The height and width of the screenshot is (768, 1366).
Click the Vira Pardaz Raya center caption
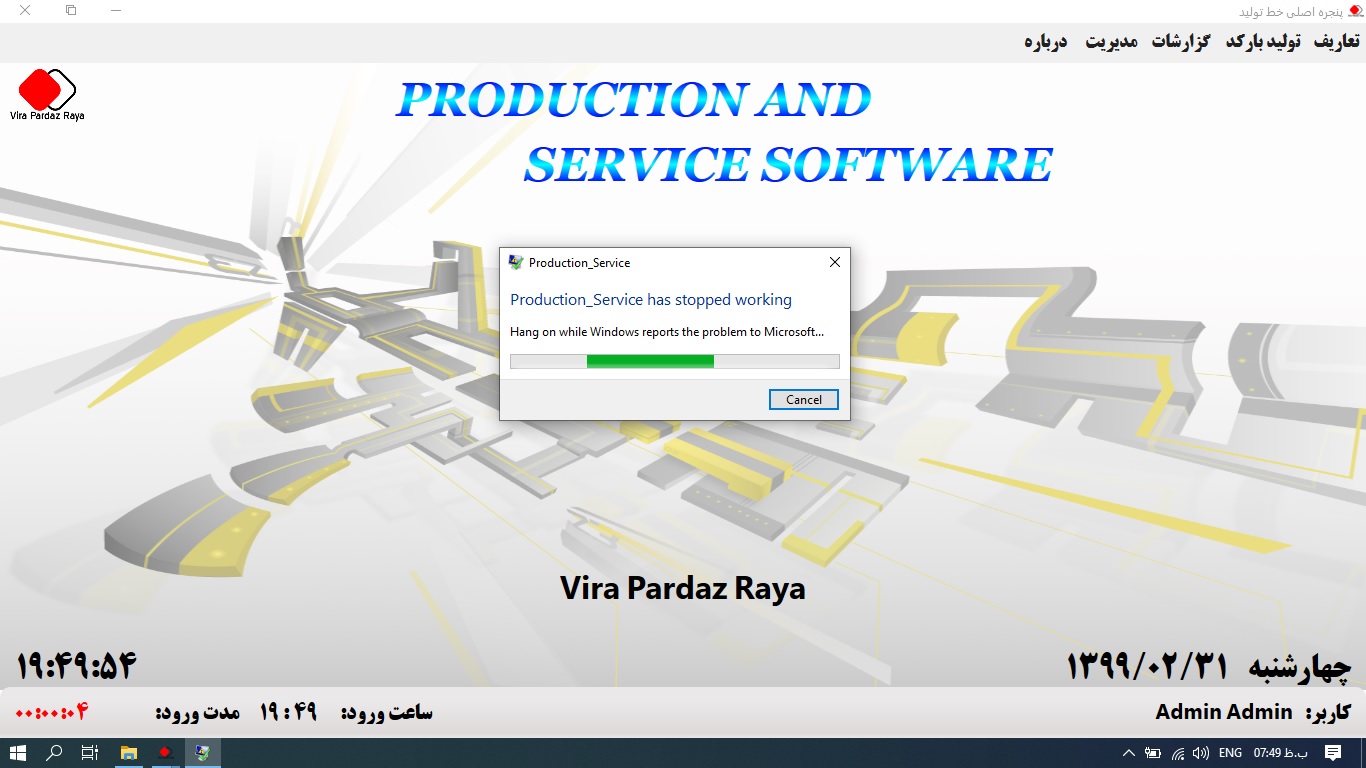click(683, 588)
